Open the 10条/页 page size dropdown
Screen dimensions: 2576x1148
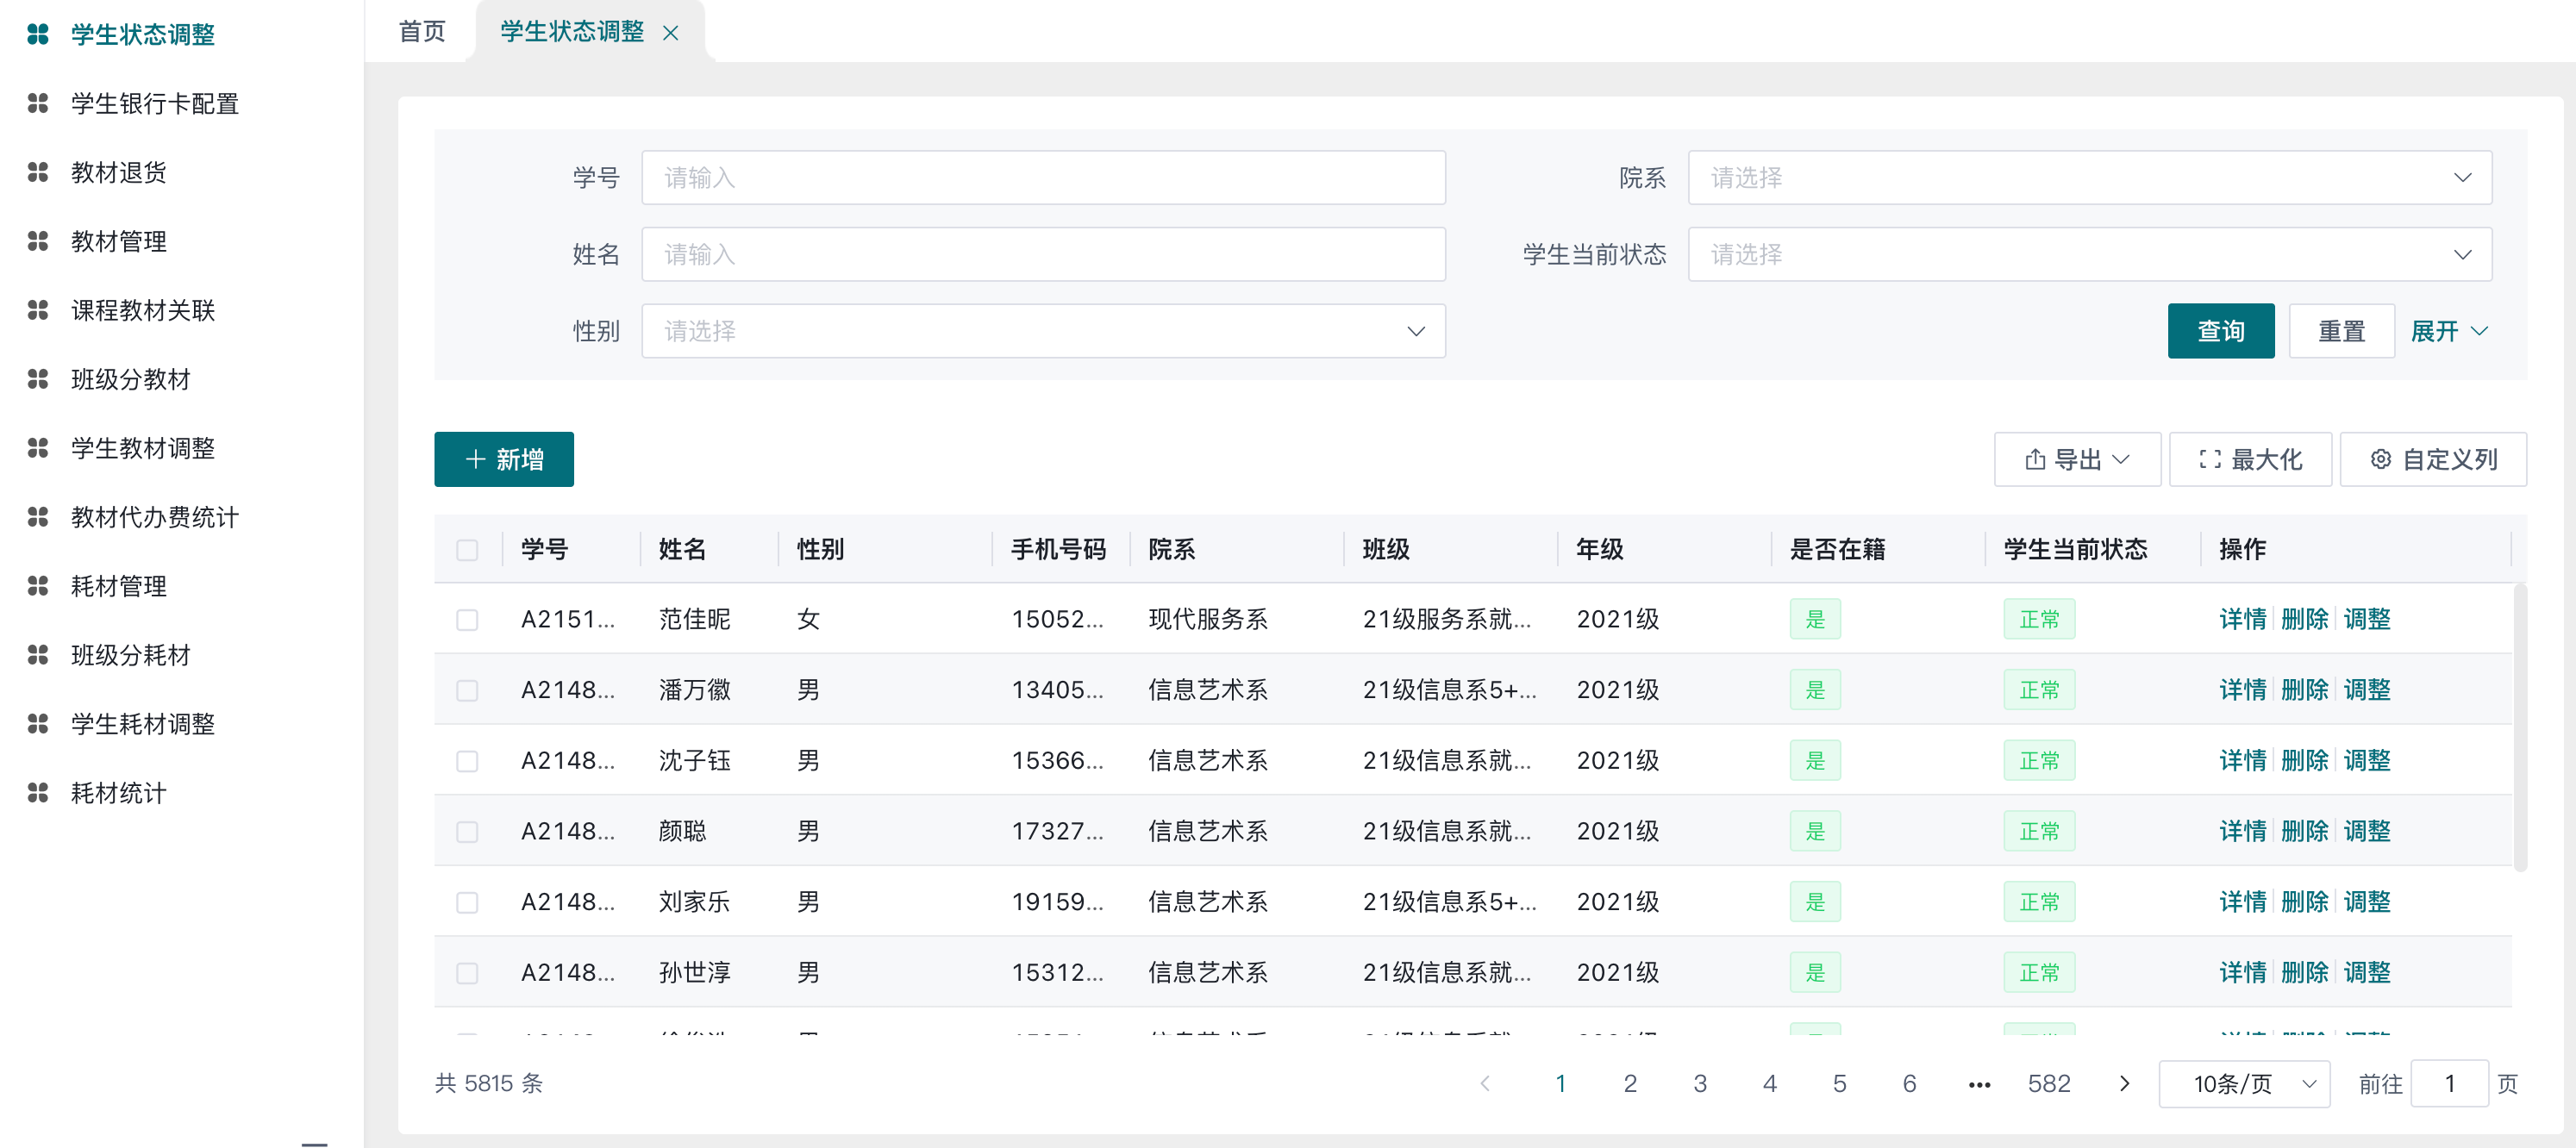click(2244, 1084)
